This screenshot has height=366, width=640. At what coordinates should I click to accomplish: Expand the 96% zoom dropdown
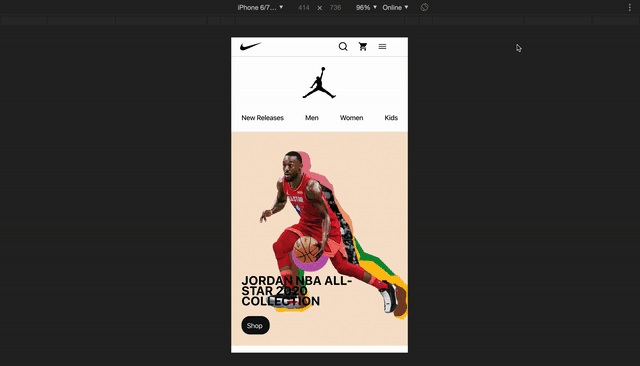(x=366, y=7)
